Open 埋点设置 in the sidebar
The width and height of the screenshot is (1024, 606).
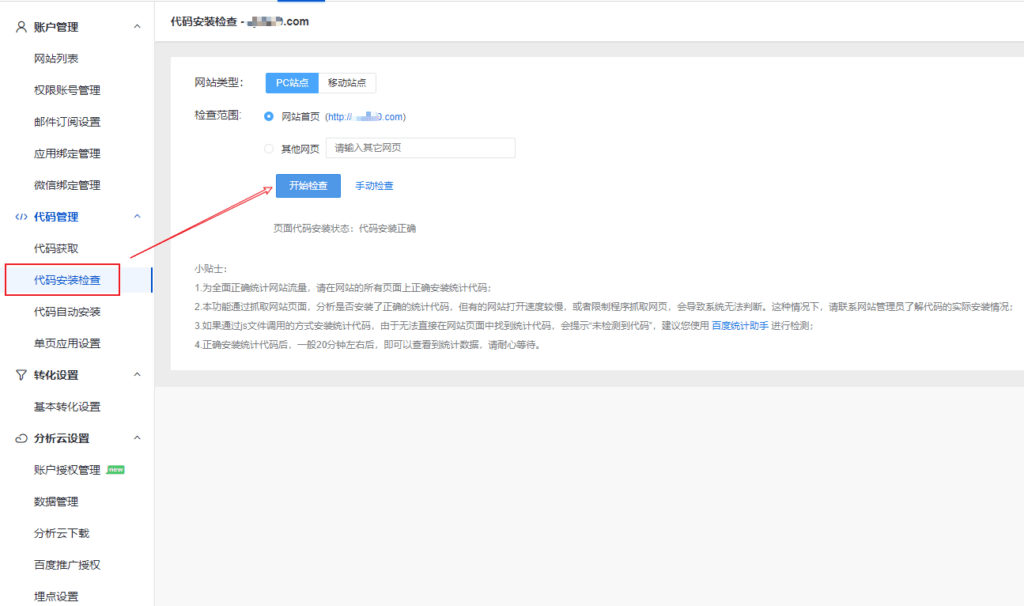(x=56, y=596)
